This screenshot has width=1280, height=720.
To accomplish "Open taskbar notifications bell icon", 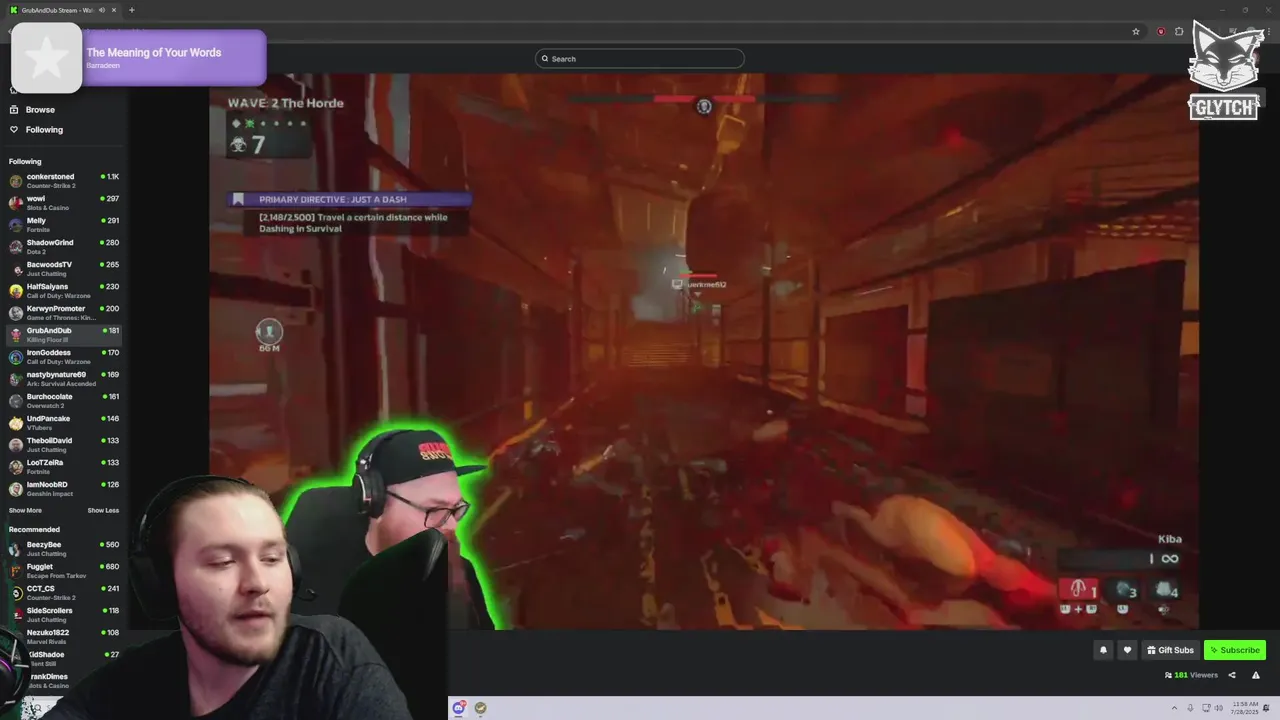I will click(x=1266, y=708).
